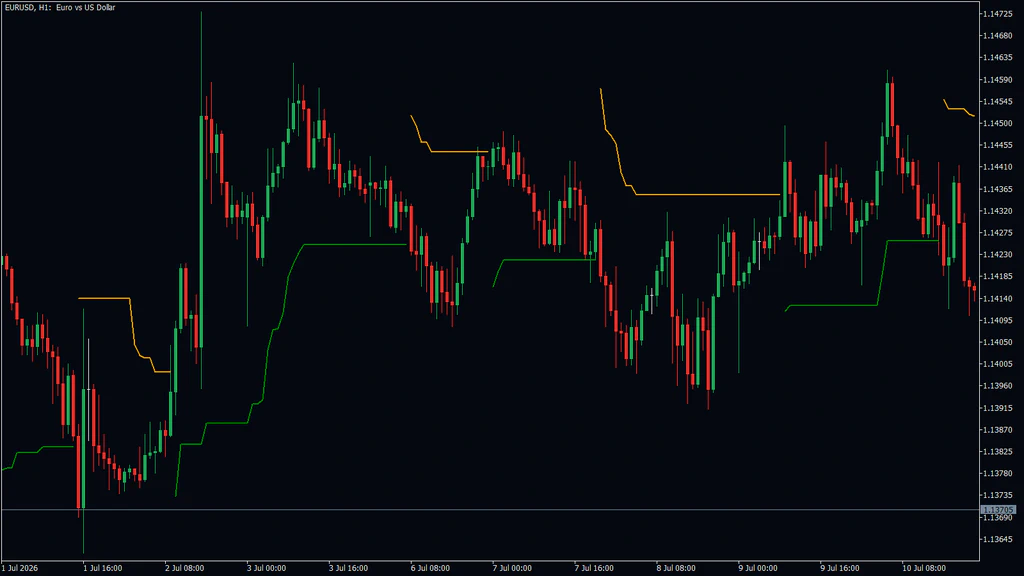
Task: Click time axis label 1 Jul 16:00
Action: tap(103, 568)
